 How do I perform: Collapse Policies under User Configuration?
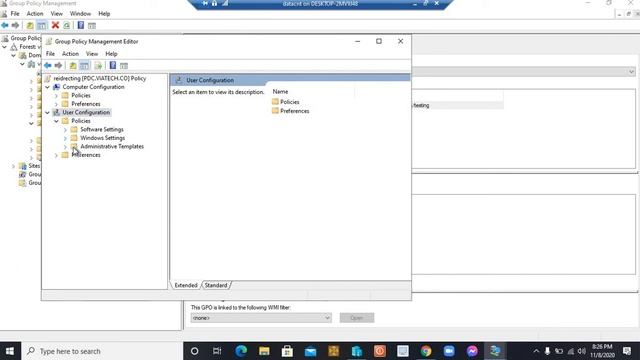tap(56, 121)
